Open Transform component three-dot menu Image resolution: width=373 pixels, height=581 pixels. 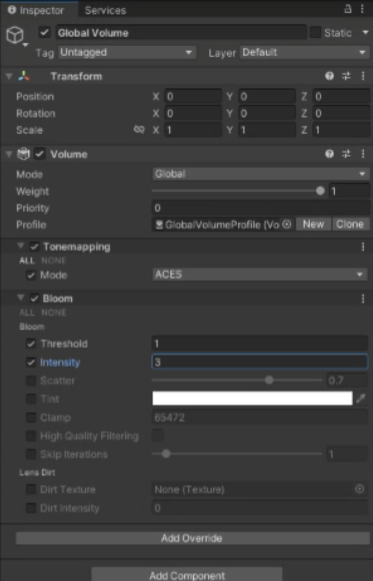(363, 76)
